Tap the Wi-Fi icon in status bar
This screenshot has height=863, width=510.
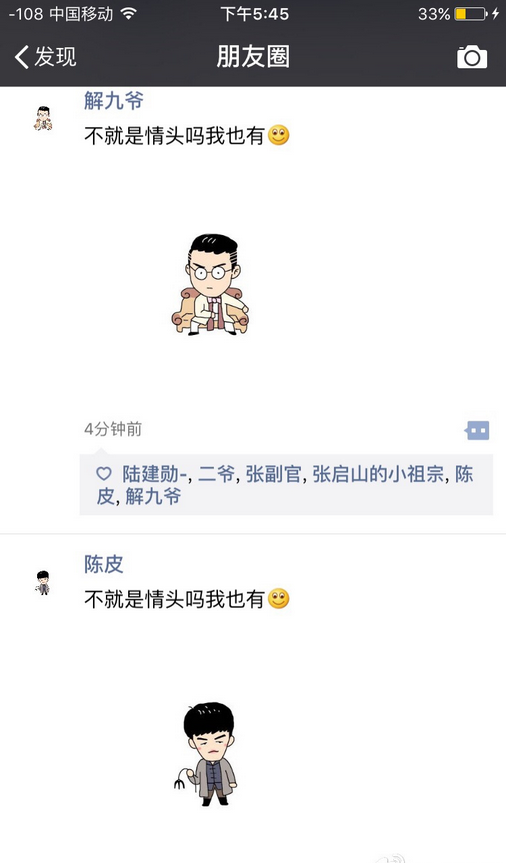click(x=129, y=14)
